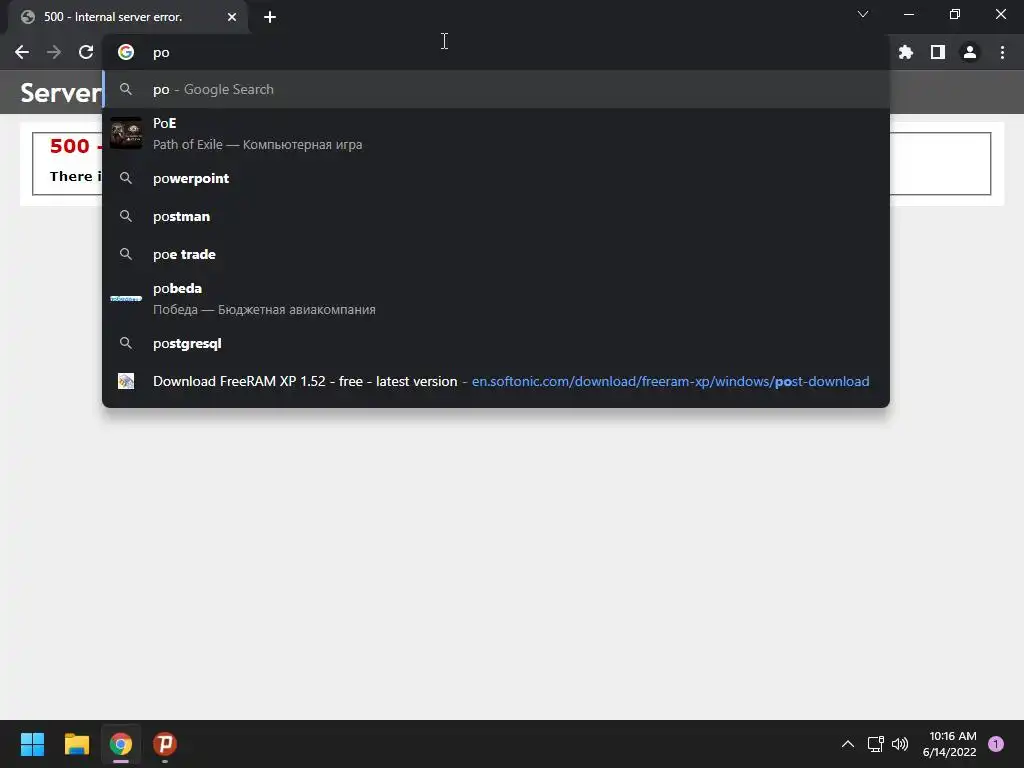Minimize the Chrome window

coord(909,14)
